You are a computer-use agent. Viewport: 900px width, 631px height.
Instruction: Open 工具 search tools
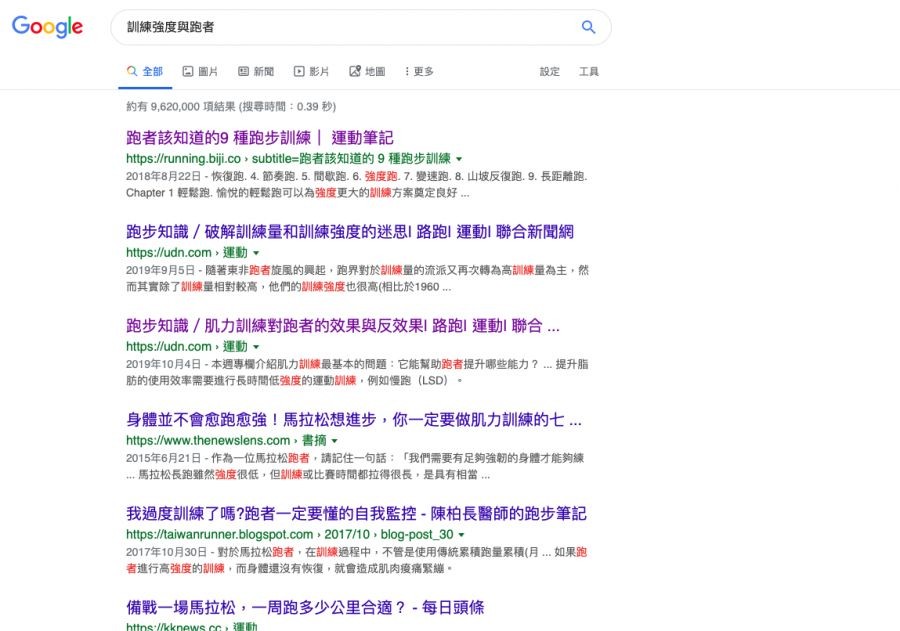coord(589,71)
